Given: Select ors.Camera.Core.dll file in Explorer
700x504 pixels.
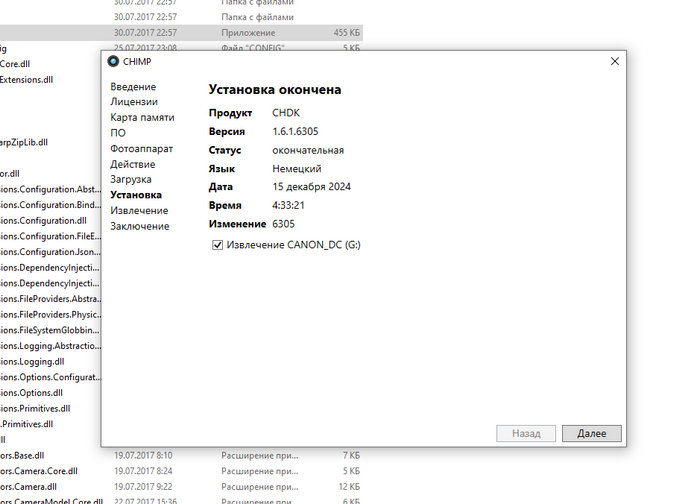Looking at the screenshot, I should pyautogui.click(x=39, y=471).
